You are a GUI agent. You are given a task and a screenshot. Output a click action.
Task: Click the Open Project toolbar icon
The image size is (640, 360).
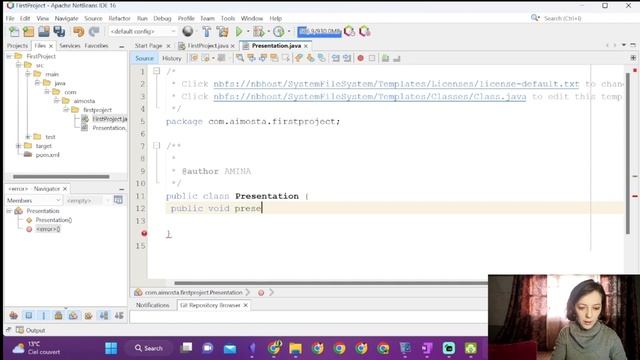tap(44, 31)
